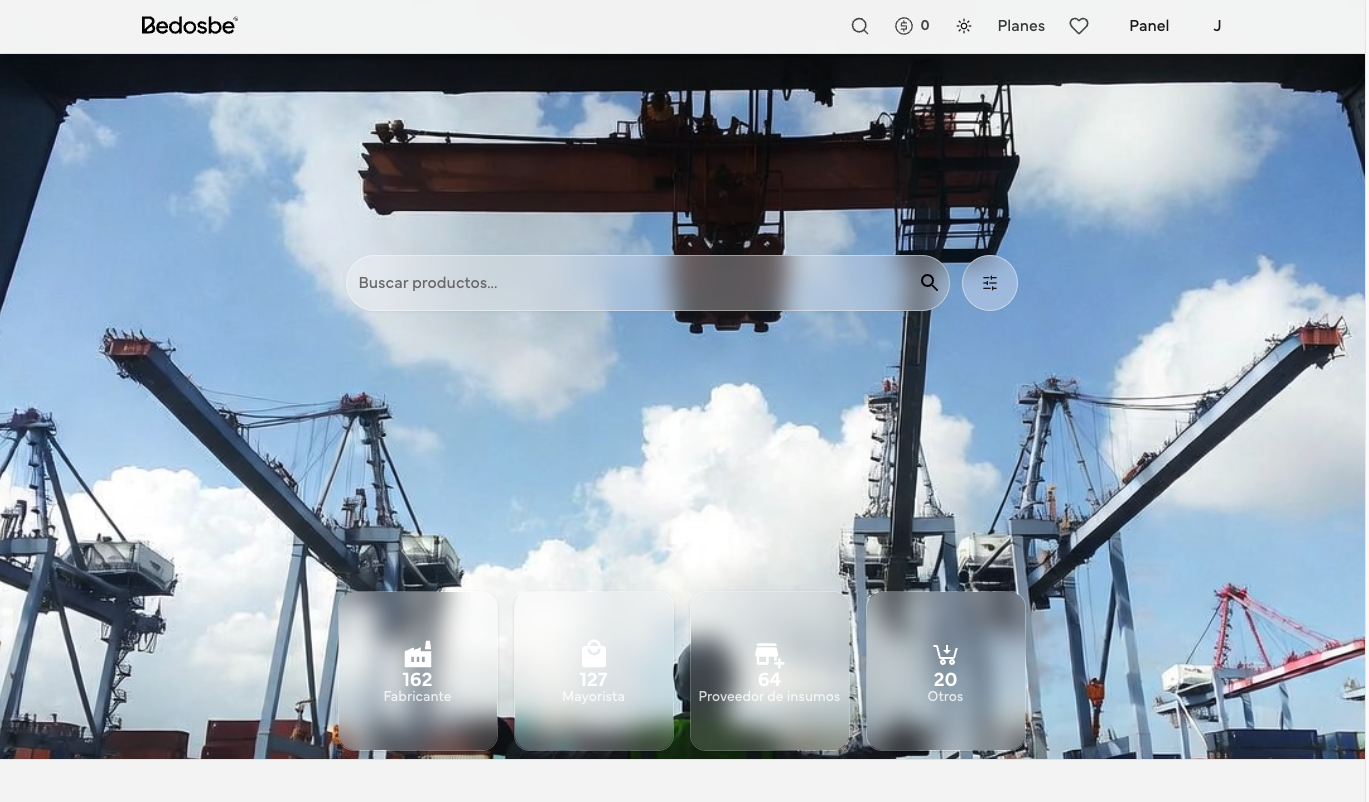The width and height of the screenshot is (1369, 802).
Task: Open the J user avatar menu
Action: click(1216, 26)
